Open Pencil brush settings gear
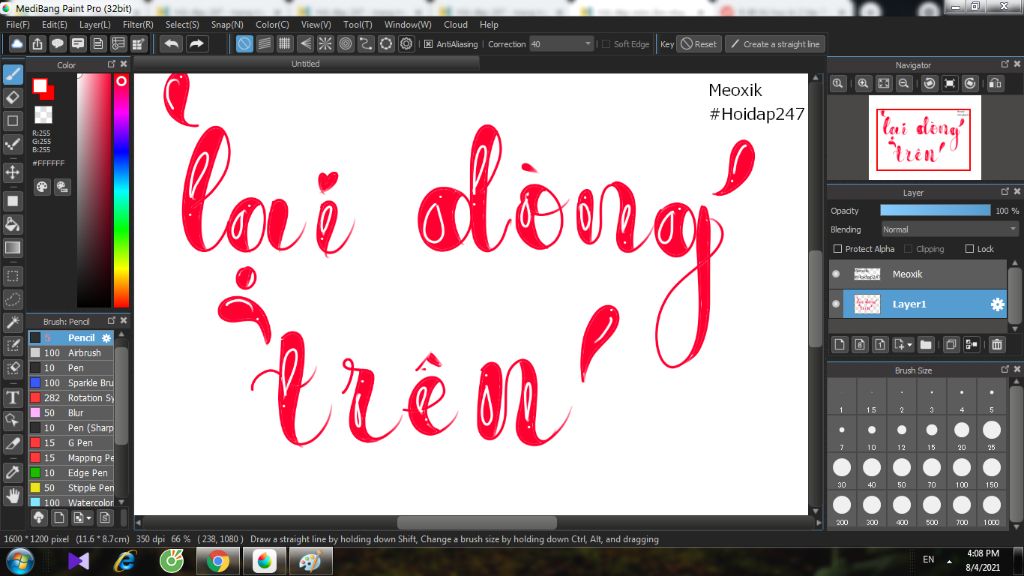The width and height of the screenshot is (1024, 576). coord(106,338)
